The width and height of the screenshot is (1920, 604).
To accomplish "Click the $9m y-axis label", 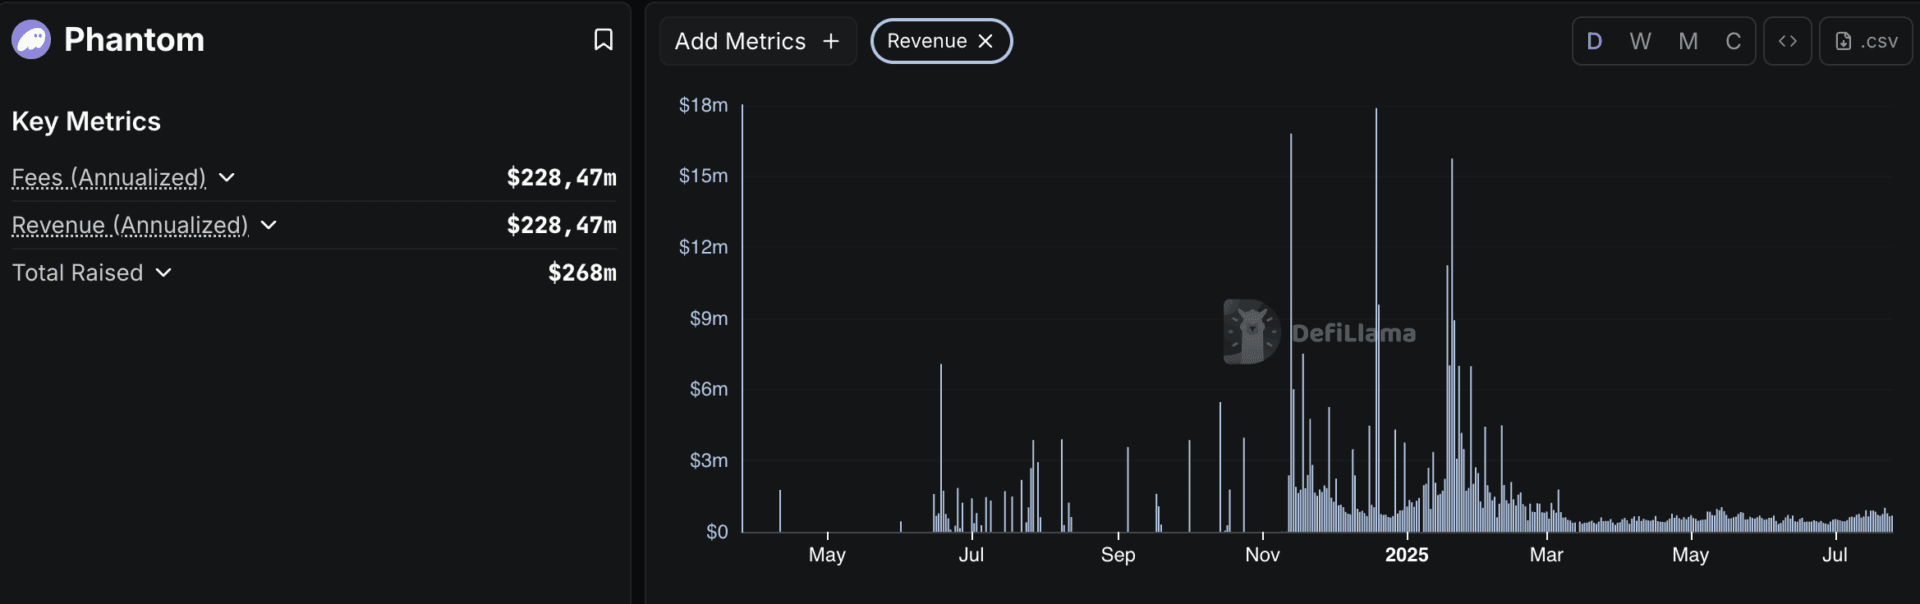I will [708, 318].
